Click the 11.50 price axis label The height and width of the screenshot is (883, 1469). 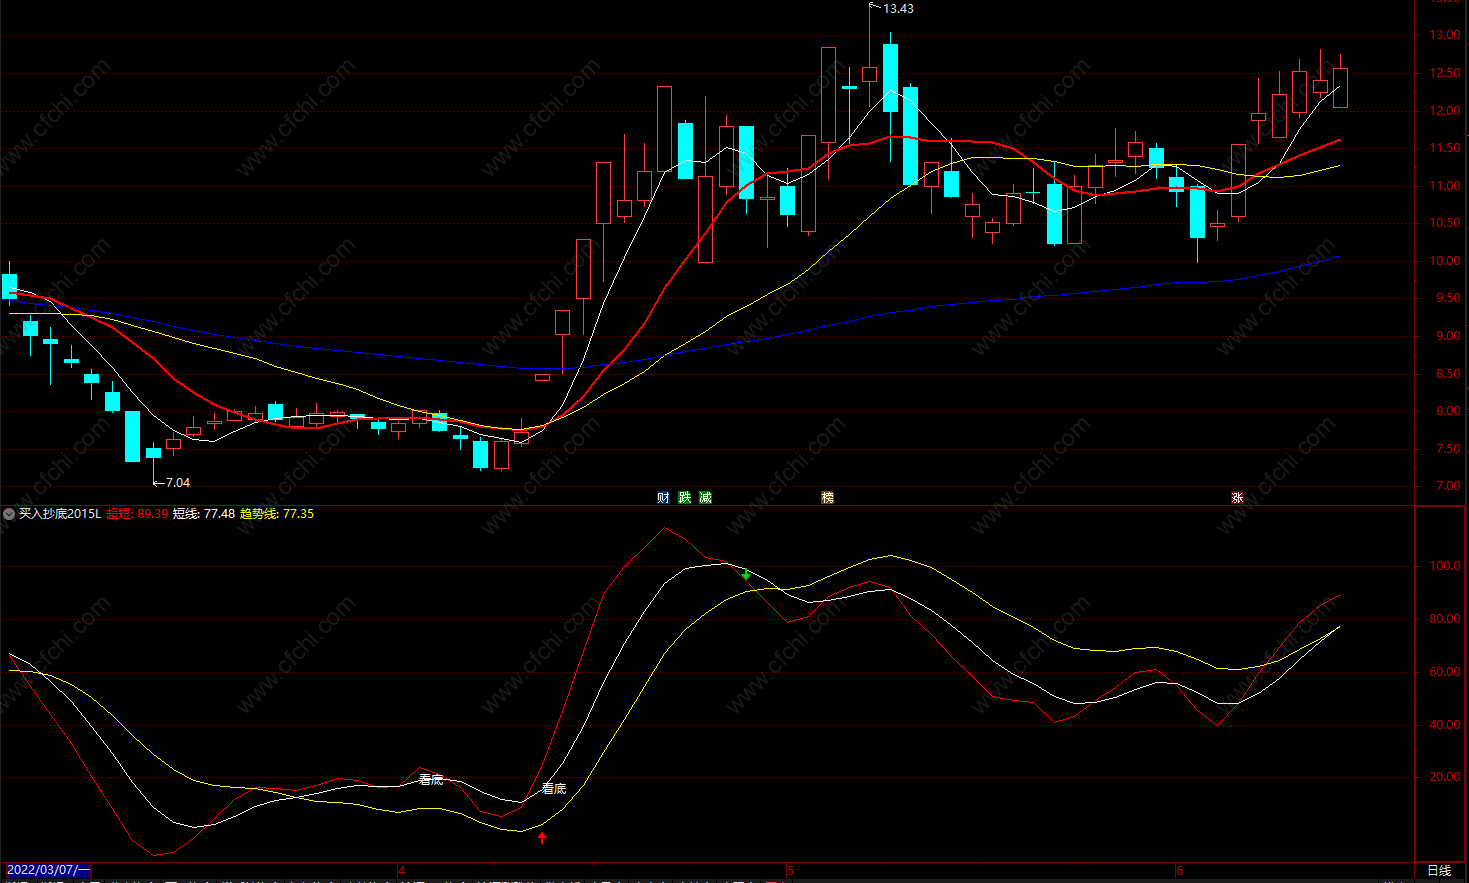[x=1444, y=148]
